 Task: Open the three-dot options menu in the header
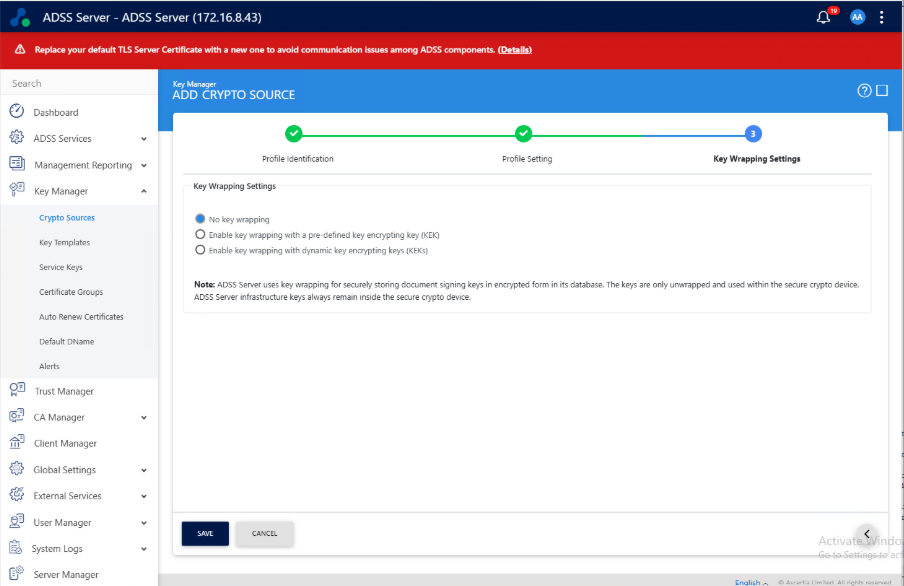pos(882,17)
